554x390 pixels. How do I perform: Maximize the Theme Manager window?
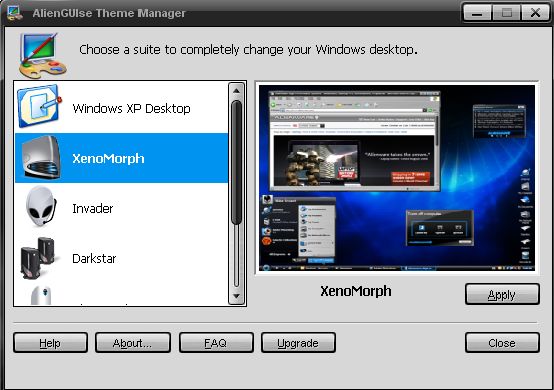pyautogui.click(x=506, y=13)
